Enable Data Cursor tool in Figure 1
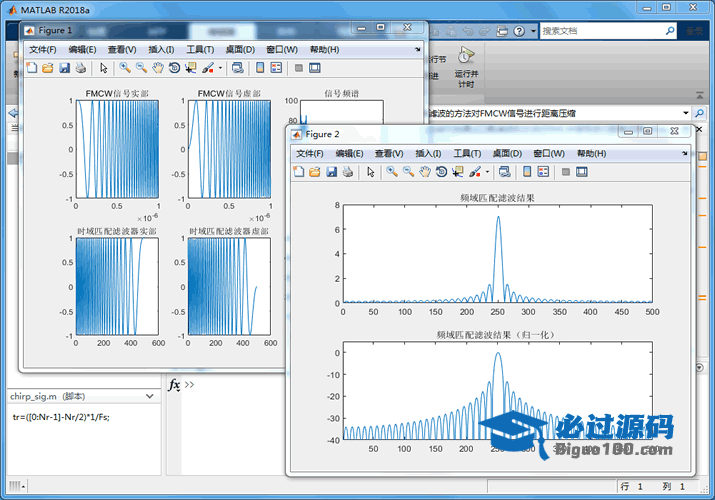Screen dimensions: 715x500 click(191, 68)
